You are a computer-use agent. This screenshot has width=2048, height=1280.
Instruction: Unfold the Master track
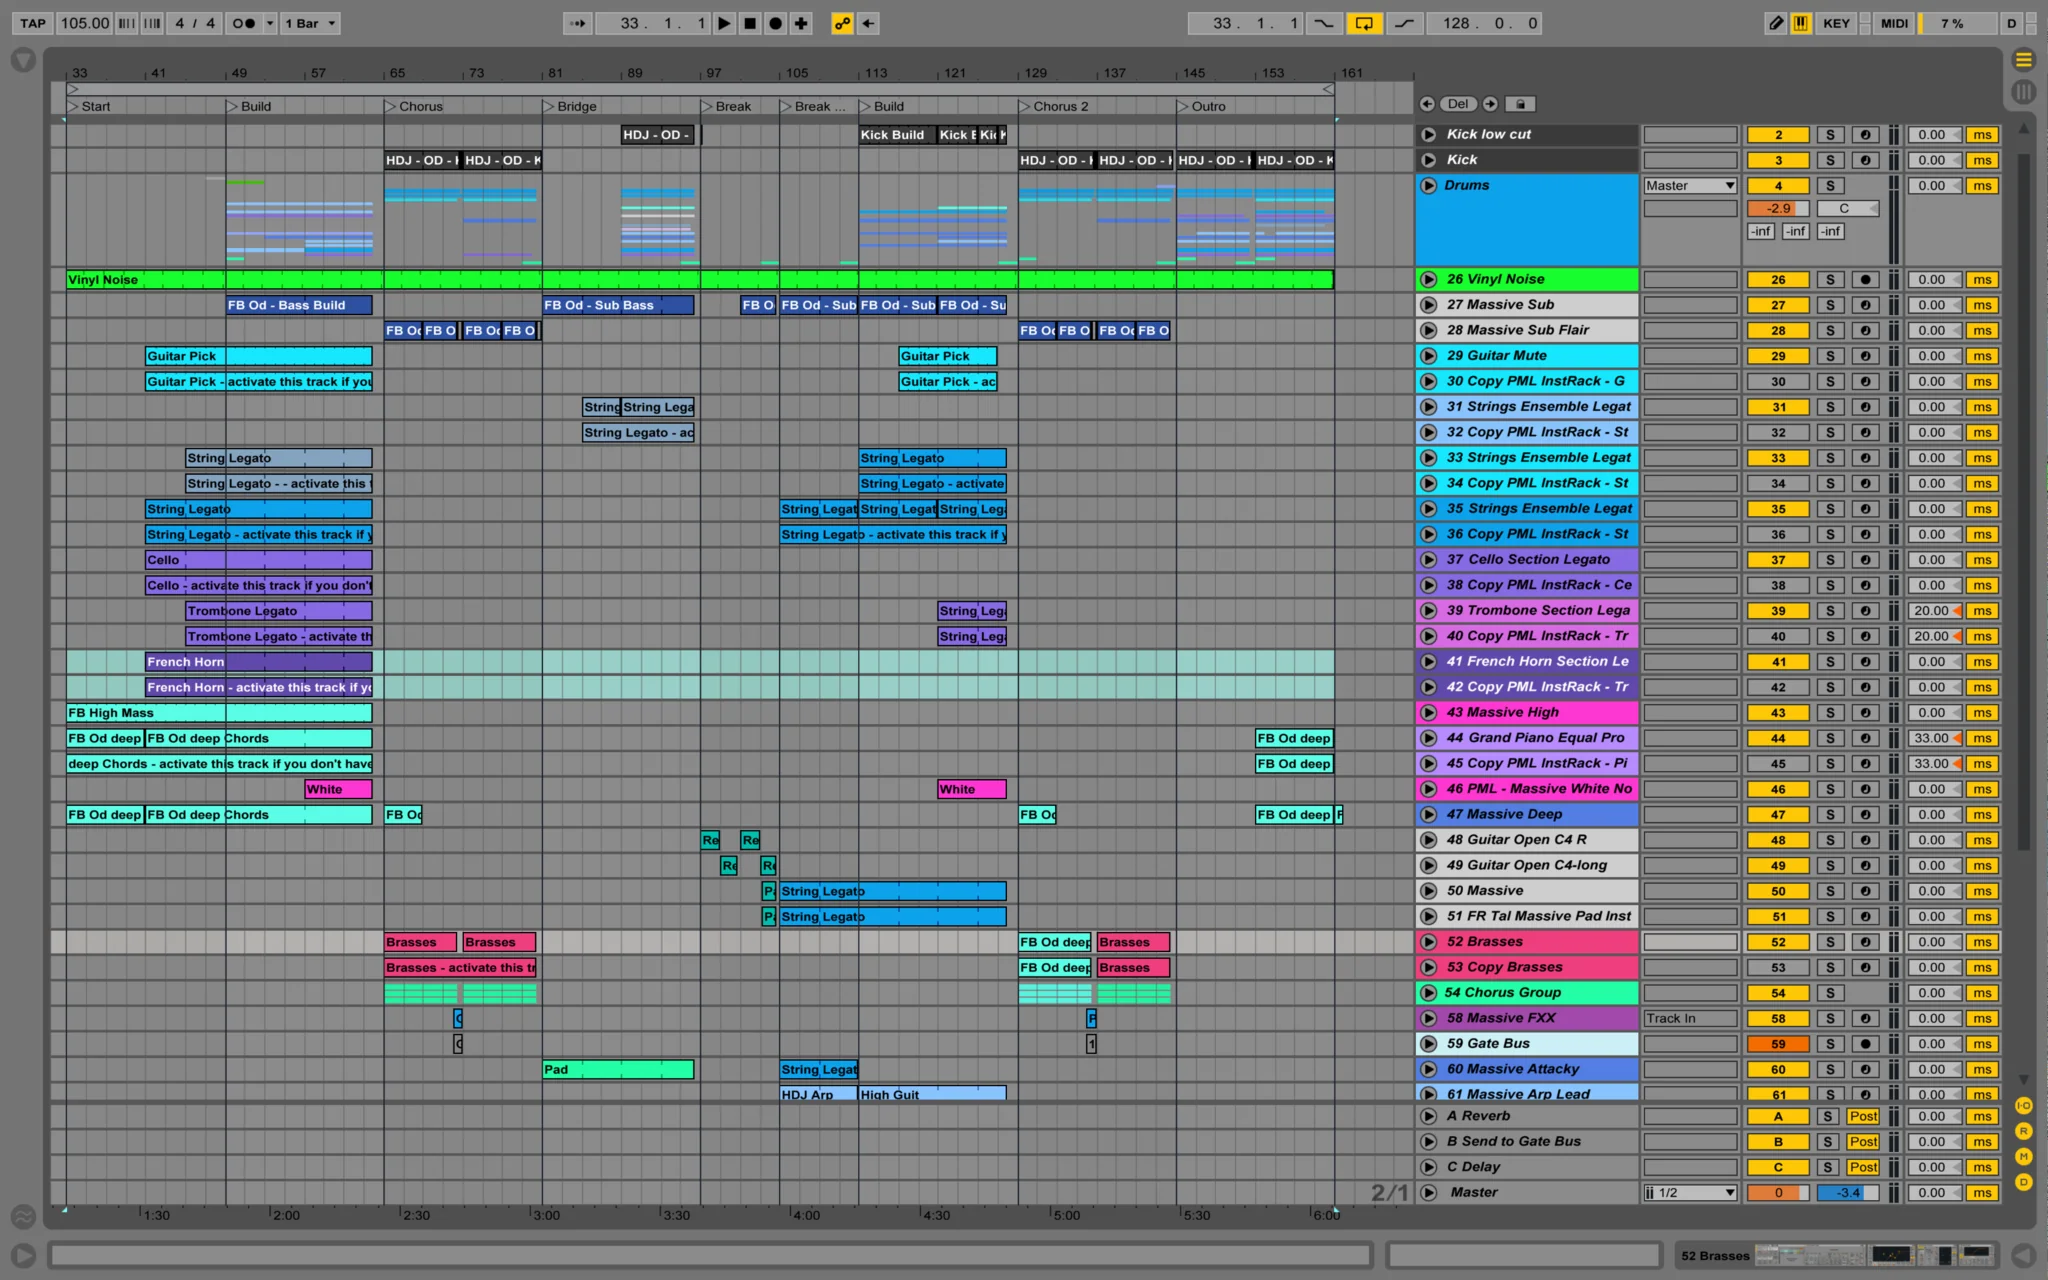(1429, 1192)
